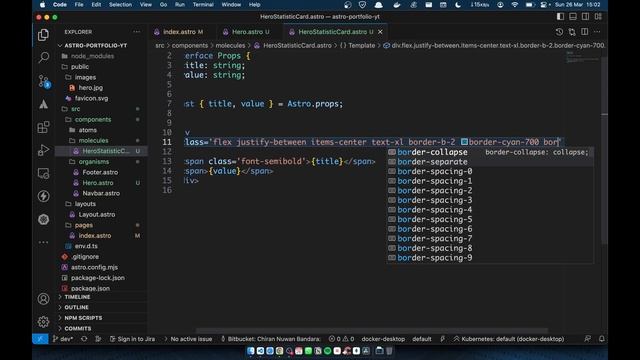Open timeline history icon in editor toolbar
Image resolution: width=640 pixels, height=360 pixels.
(x=559, y=32)
